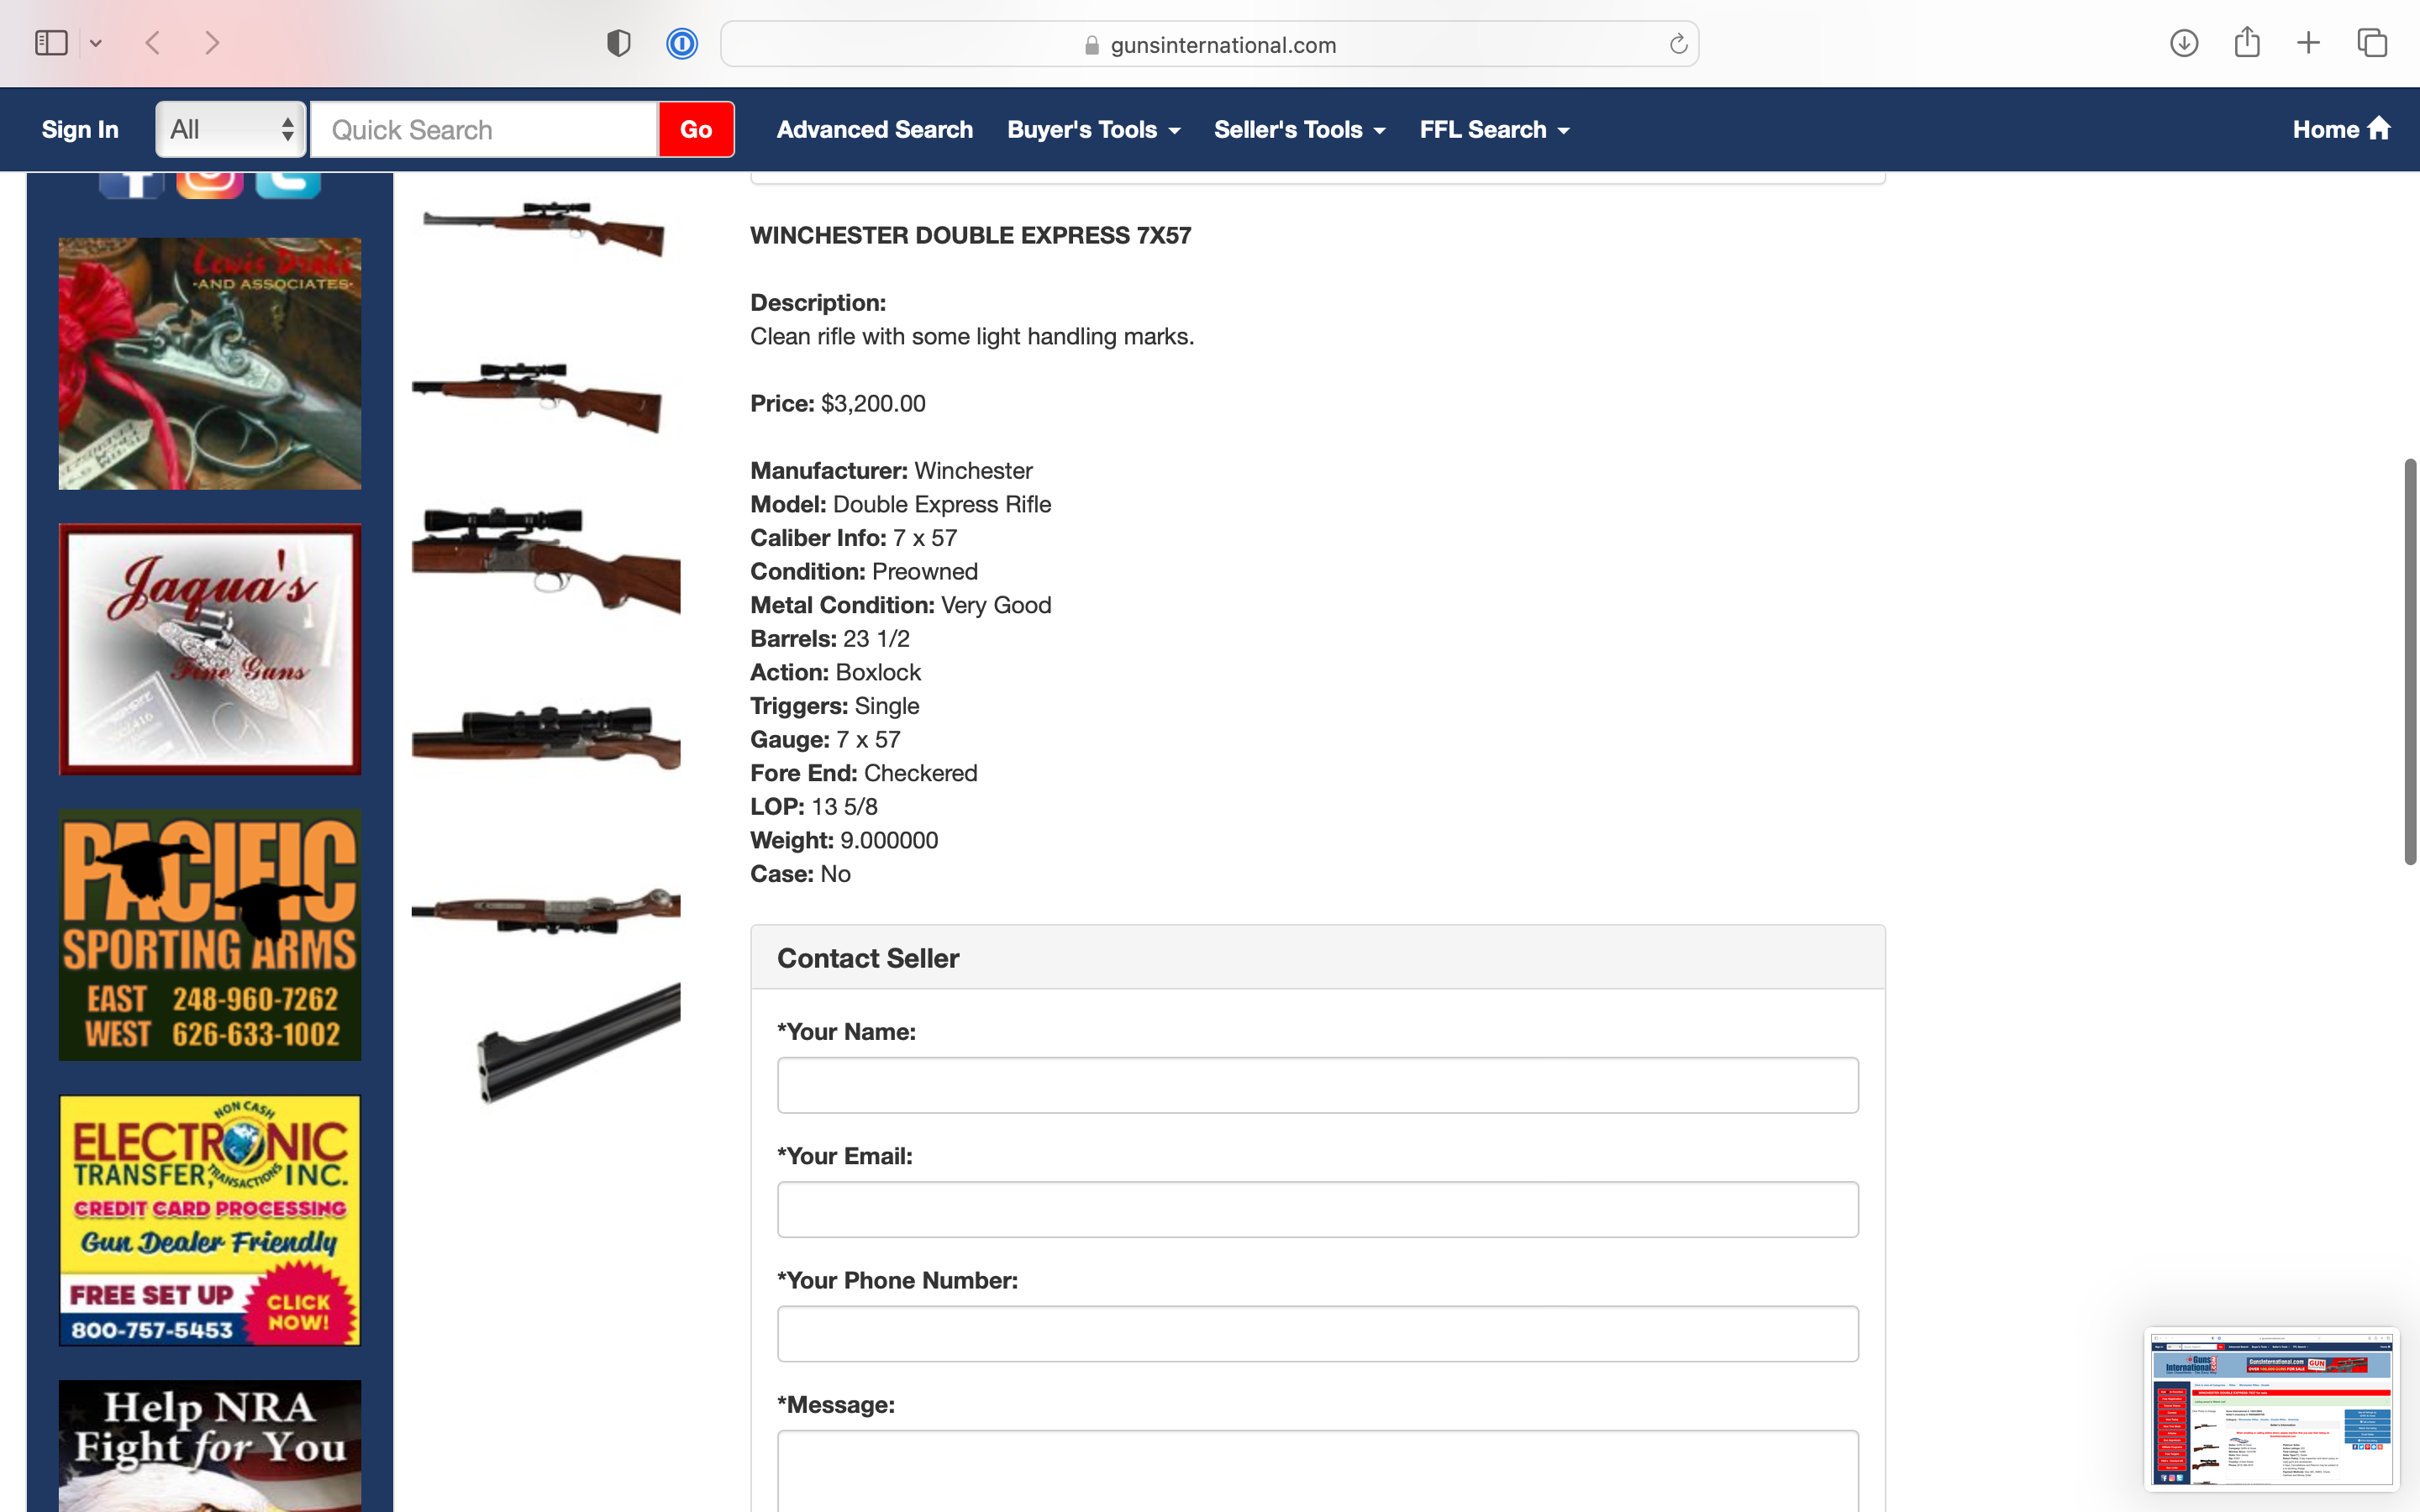Focus the gunsinternational.com address bar
This screenshot has width=2420, height=1512.
coord(1209,44)
